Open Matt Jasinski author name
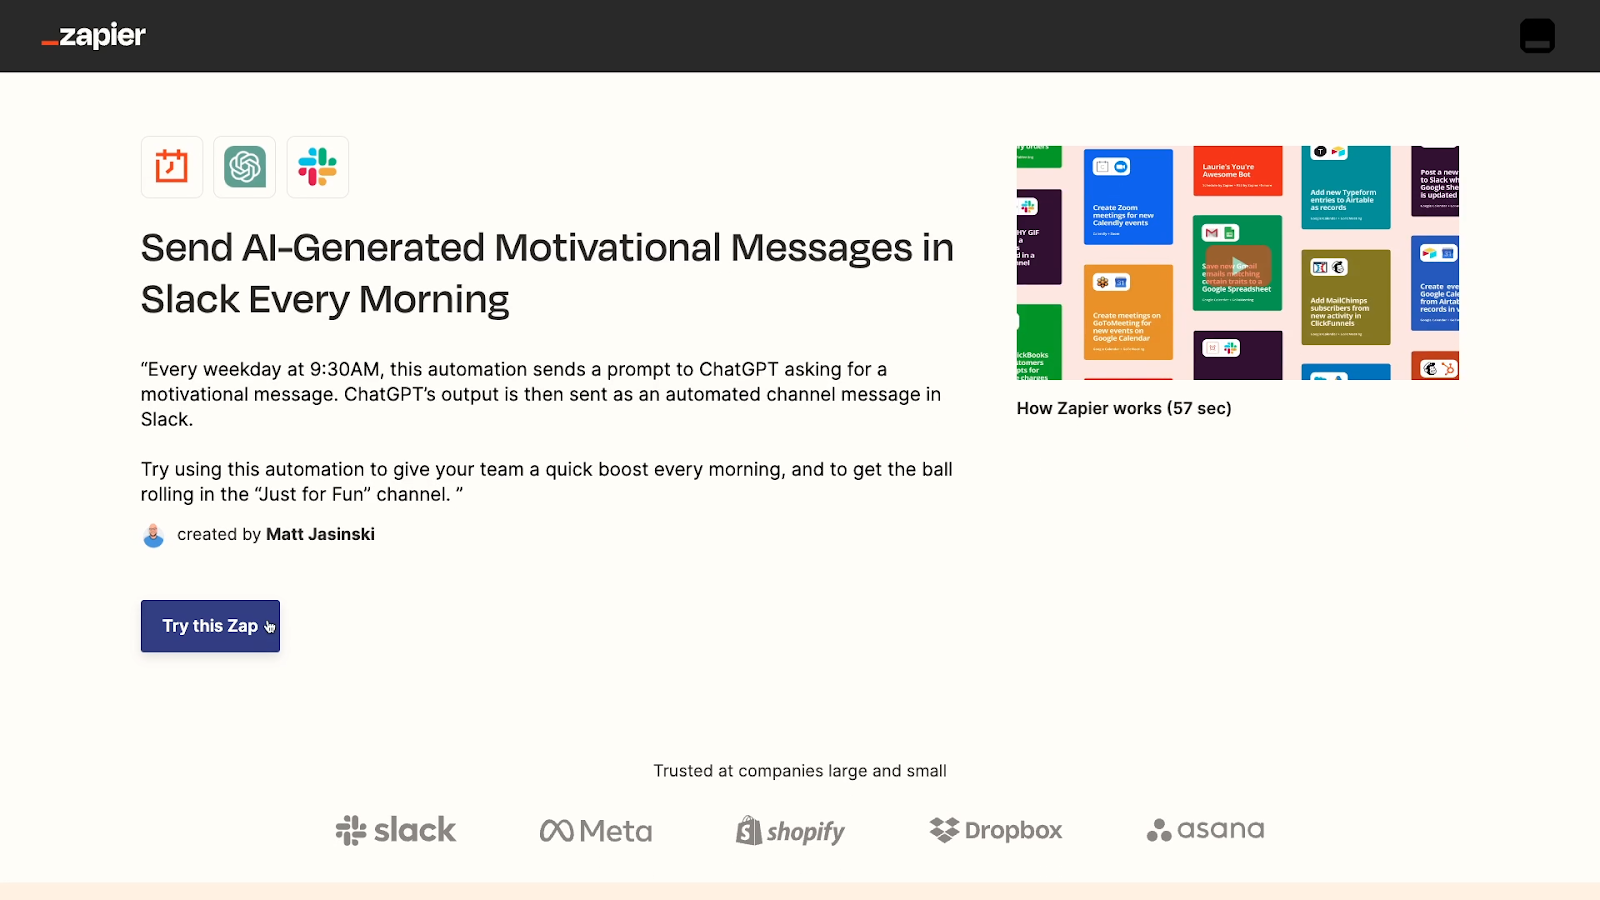The image size is (1600, 900). [320, 535]
